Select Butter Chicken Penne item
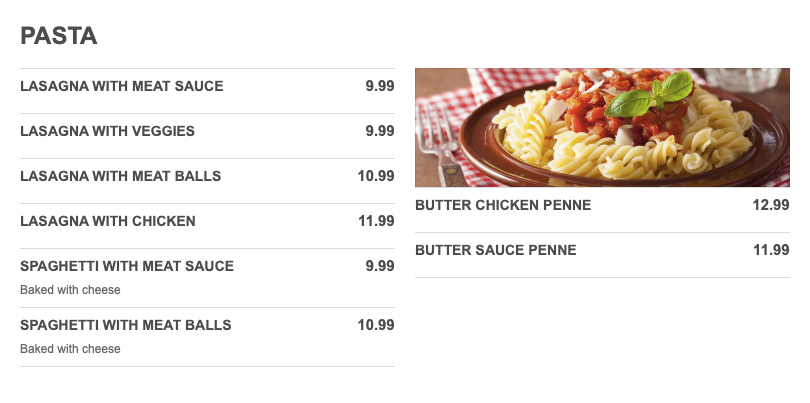Screen dimensions: 810x403 click(x=503, y=205)
